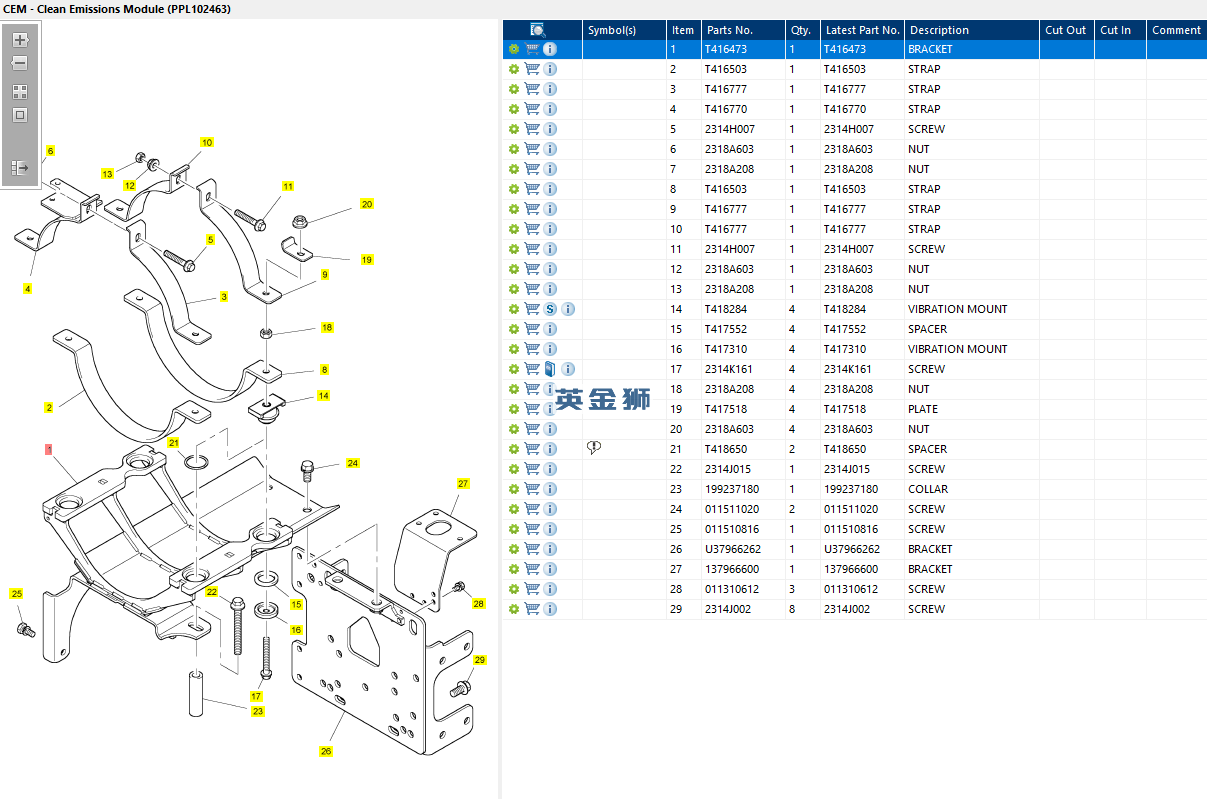Select callout 26 in the diagram
This screenshot has width=1207, height=799.
pos(326,751)
